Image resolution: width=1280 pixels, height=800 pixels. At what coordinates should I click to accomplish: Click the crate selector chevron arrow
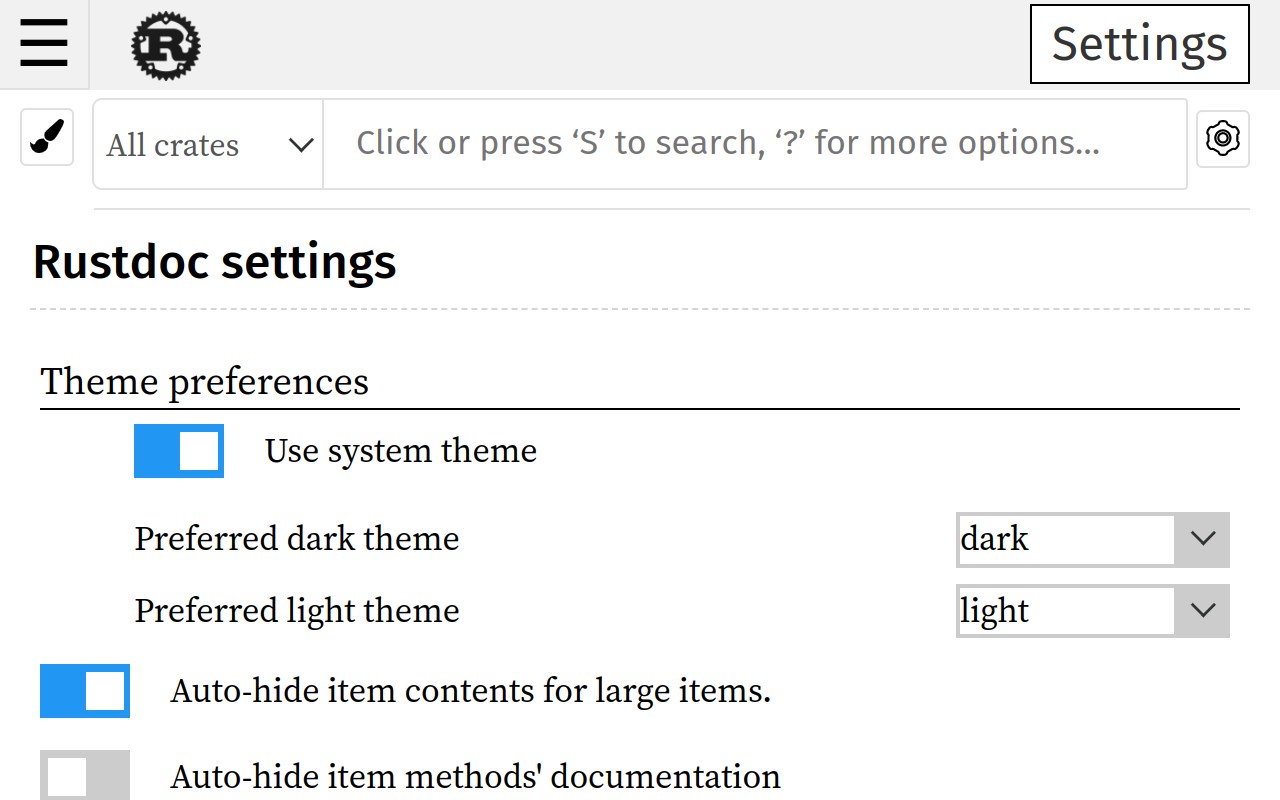(x=300, y=145)
